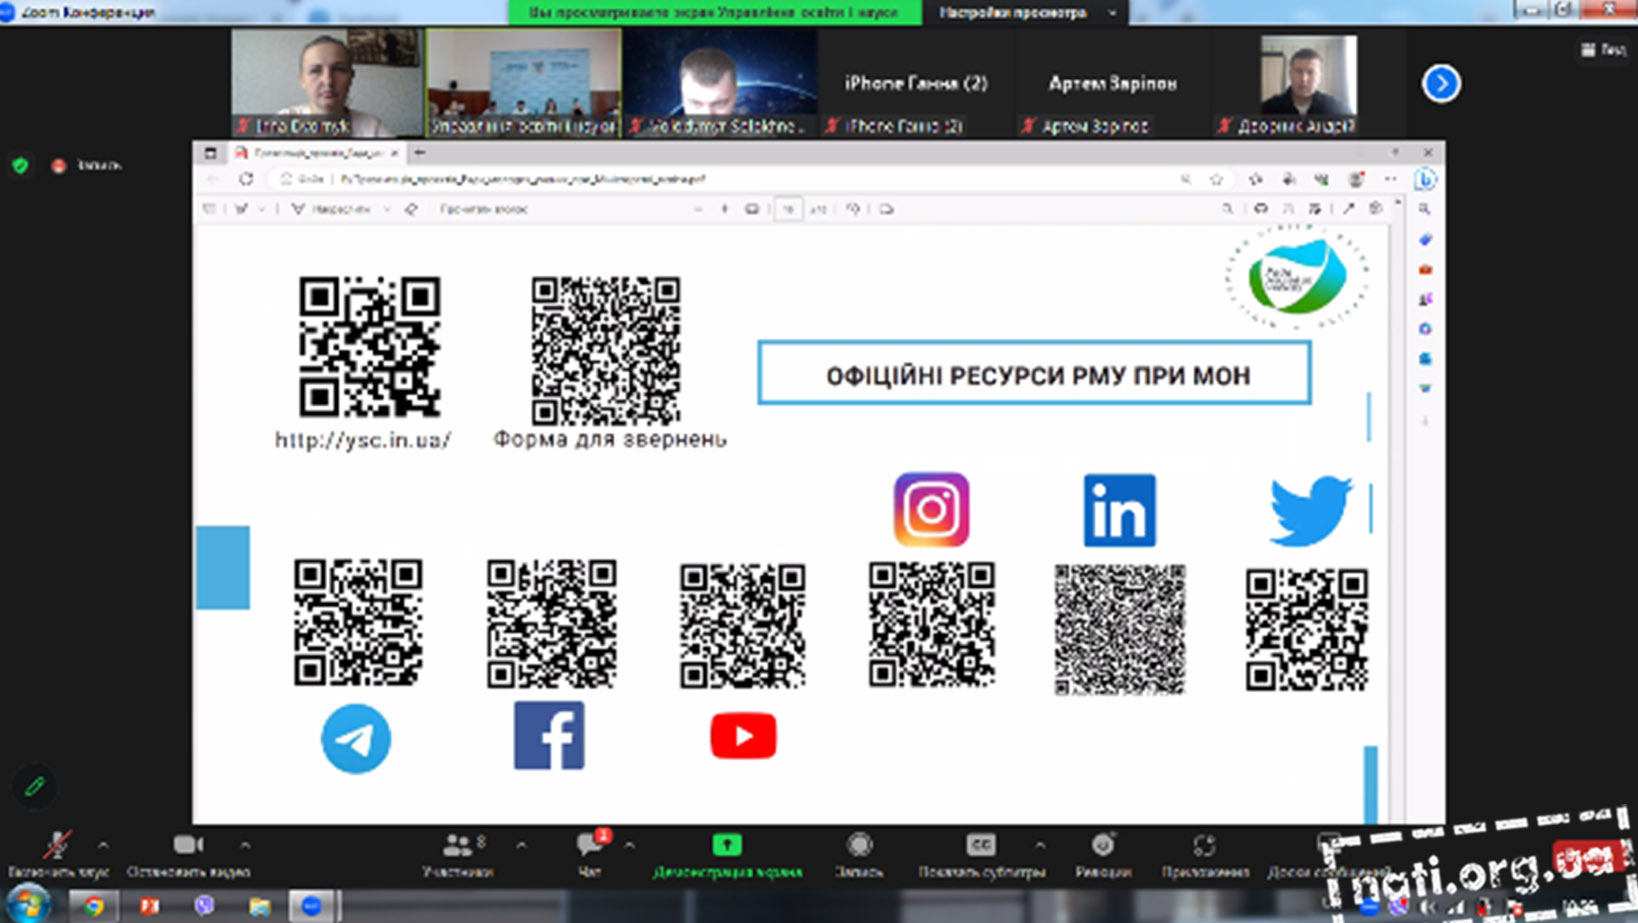Click the Форма для звернень label
Viewport: 1638px width, 923px height.
610,439
